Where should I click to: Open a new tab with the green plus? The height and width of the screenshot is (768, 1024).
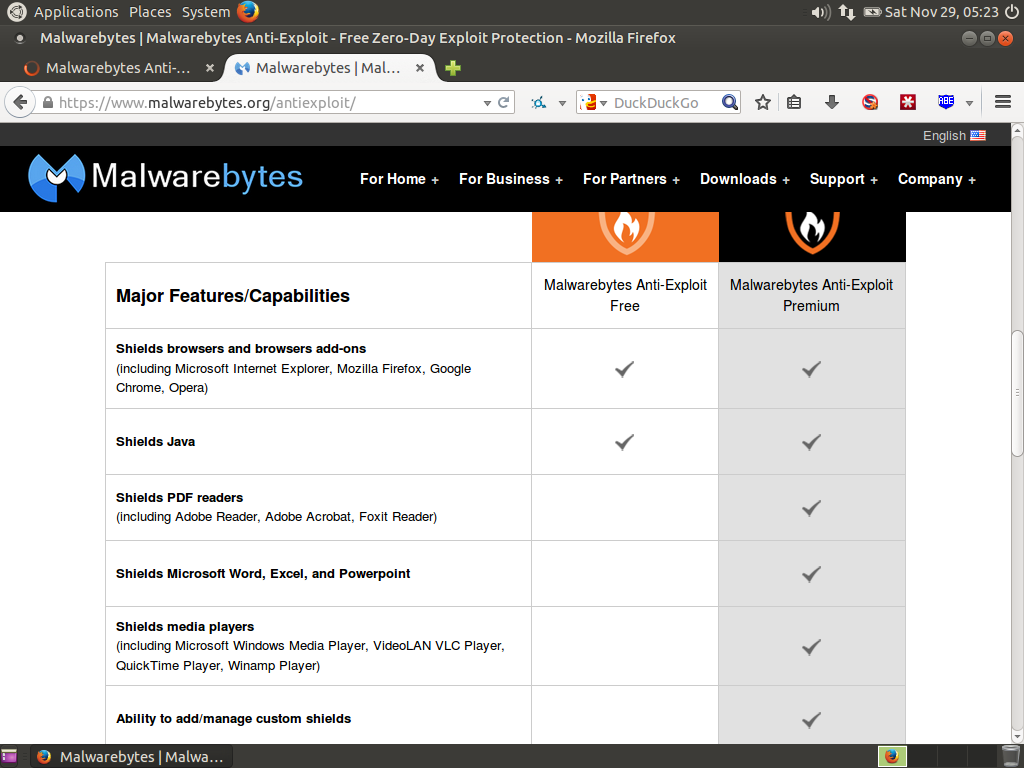coord(453,68)
